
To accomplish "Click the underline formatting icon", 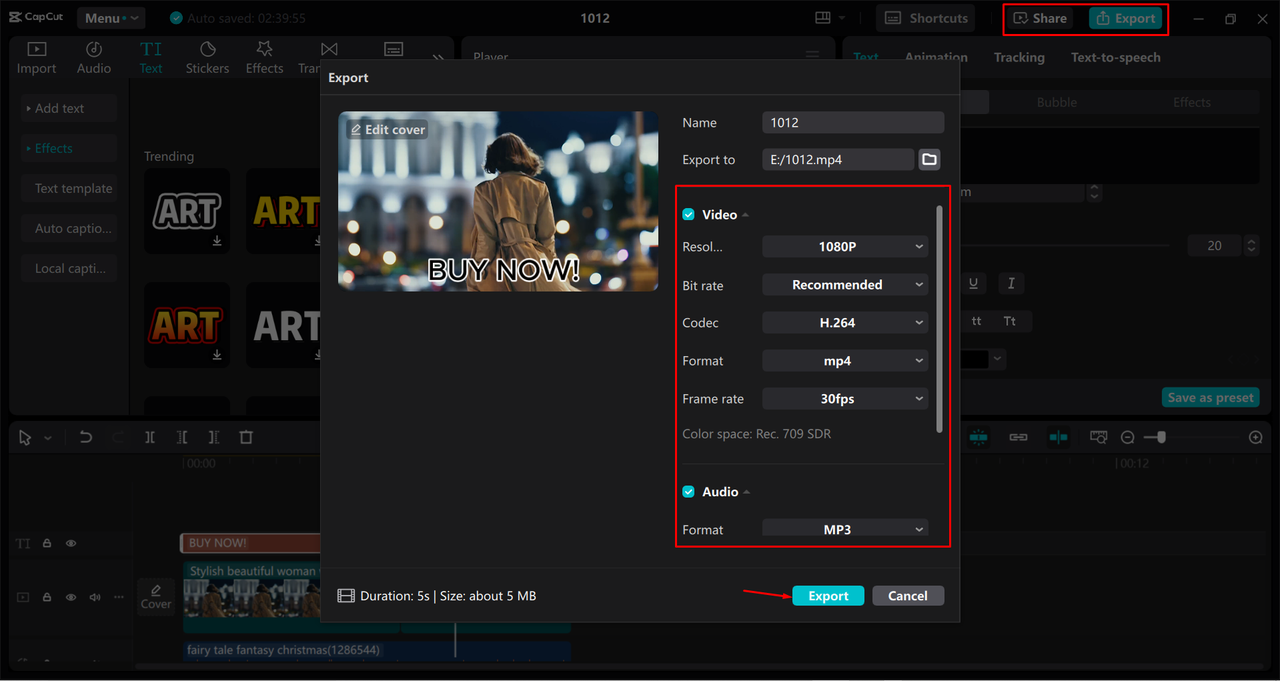I will click(973, 284).
